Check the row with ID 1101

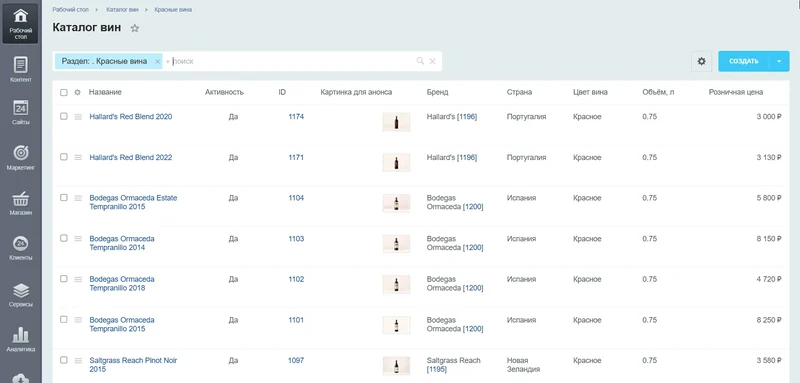pyautogui.click(x=64, y=319)
